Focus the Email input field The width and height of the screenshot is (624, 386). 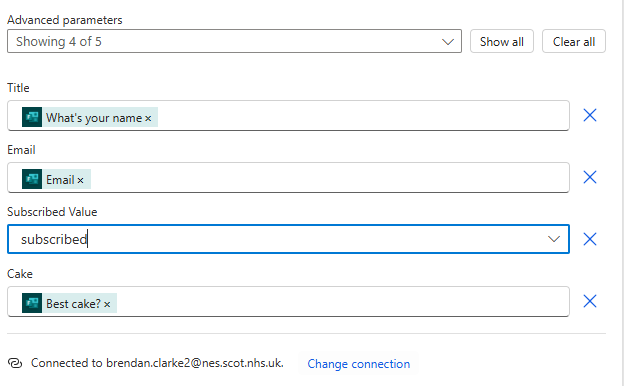tap(288, 177)
